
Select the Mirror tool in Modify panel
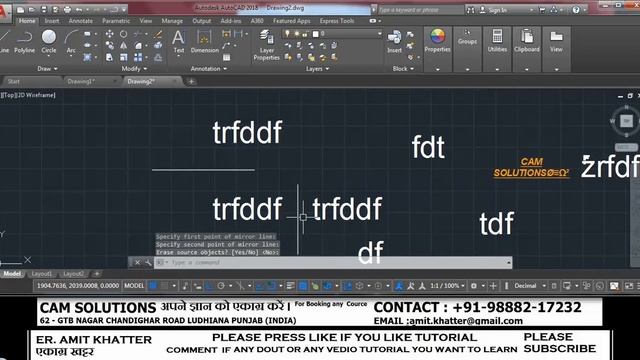pyautogui.click(x=123, y=46)
